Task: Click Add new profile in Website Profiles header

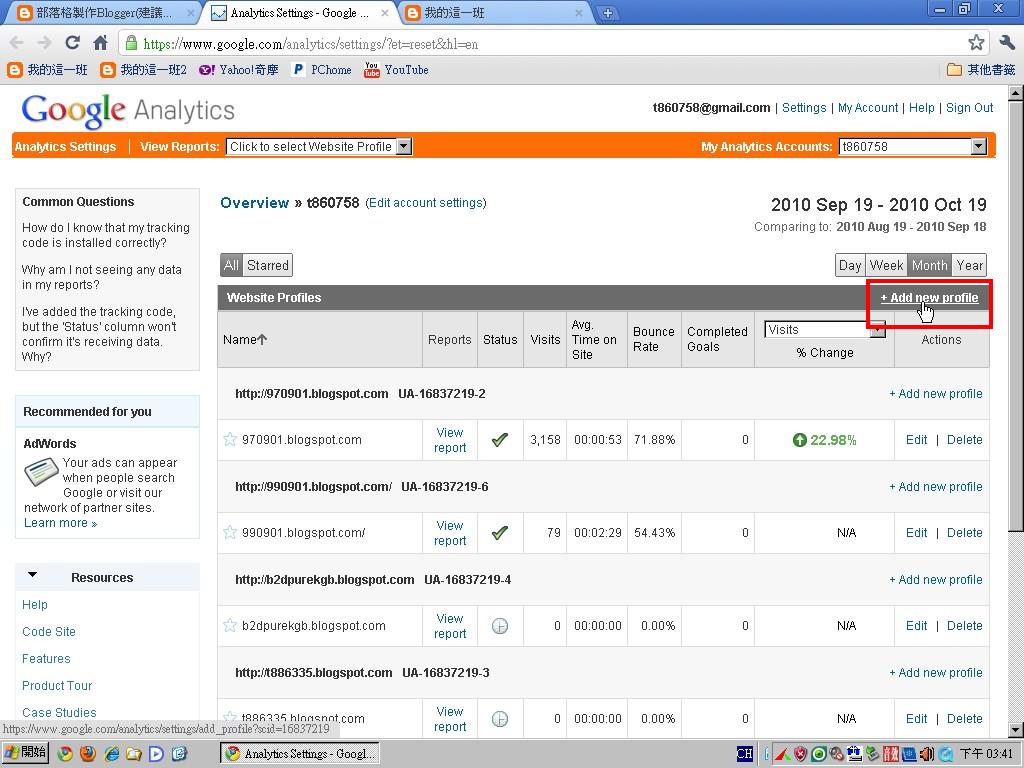Action: [x=929, y=298]
